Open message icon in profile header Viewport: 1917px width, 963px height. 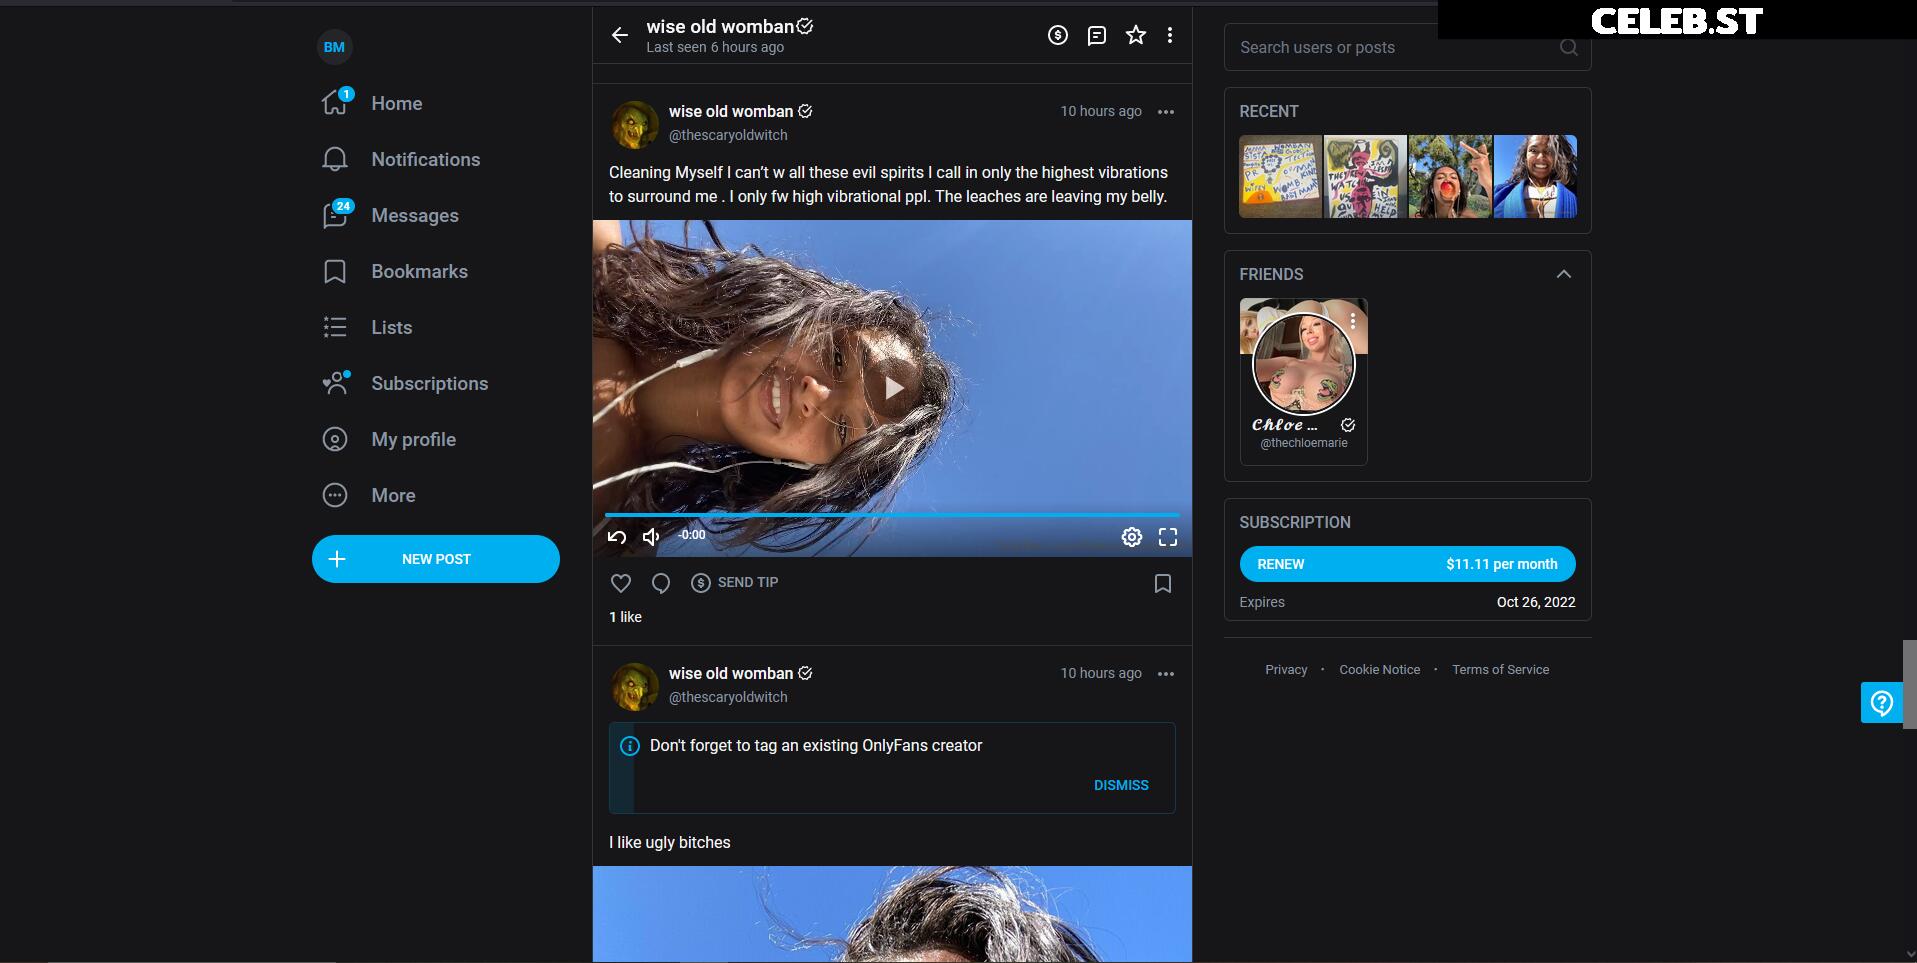tap(1097, 36)
